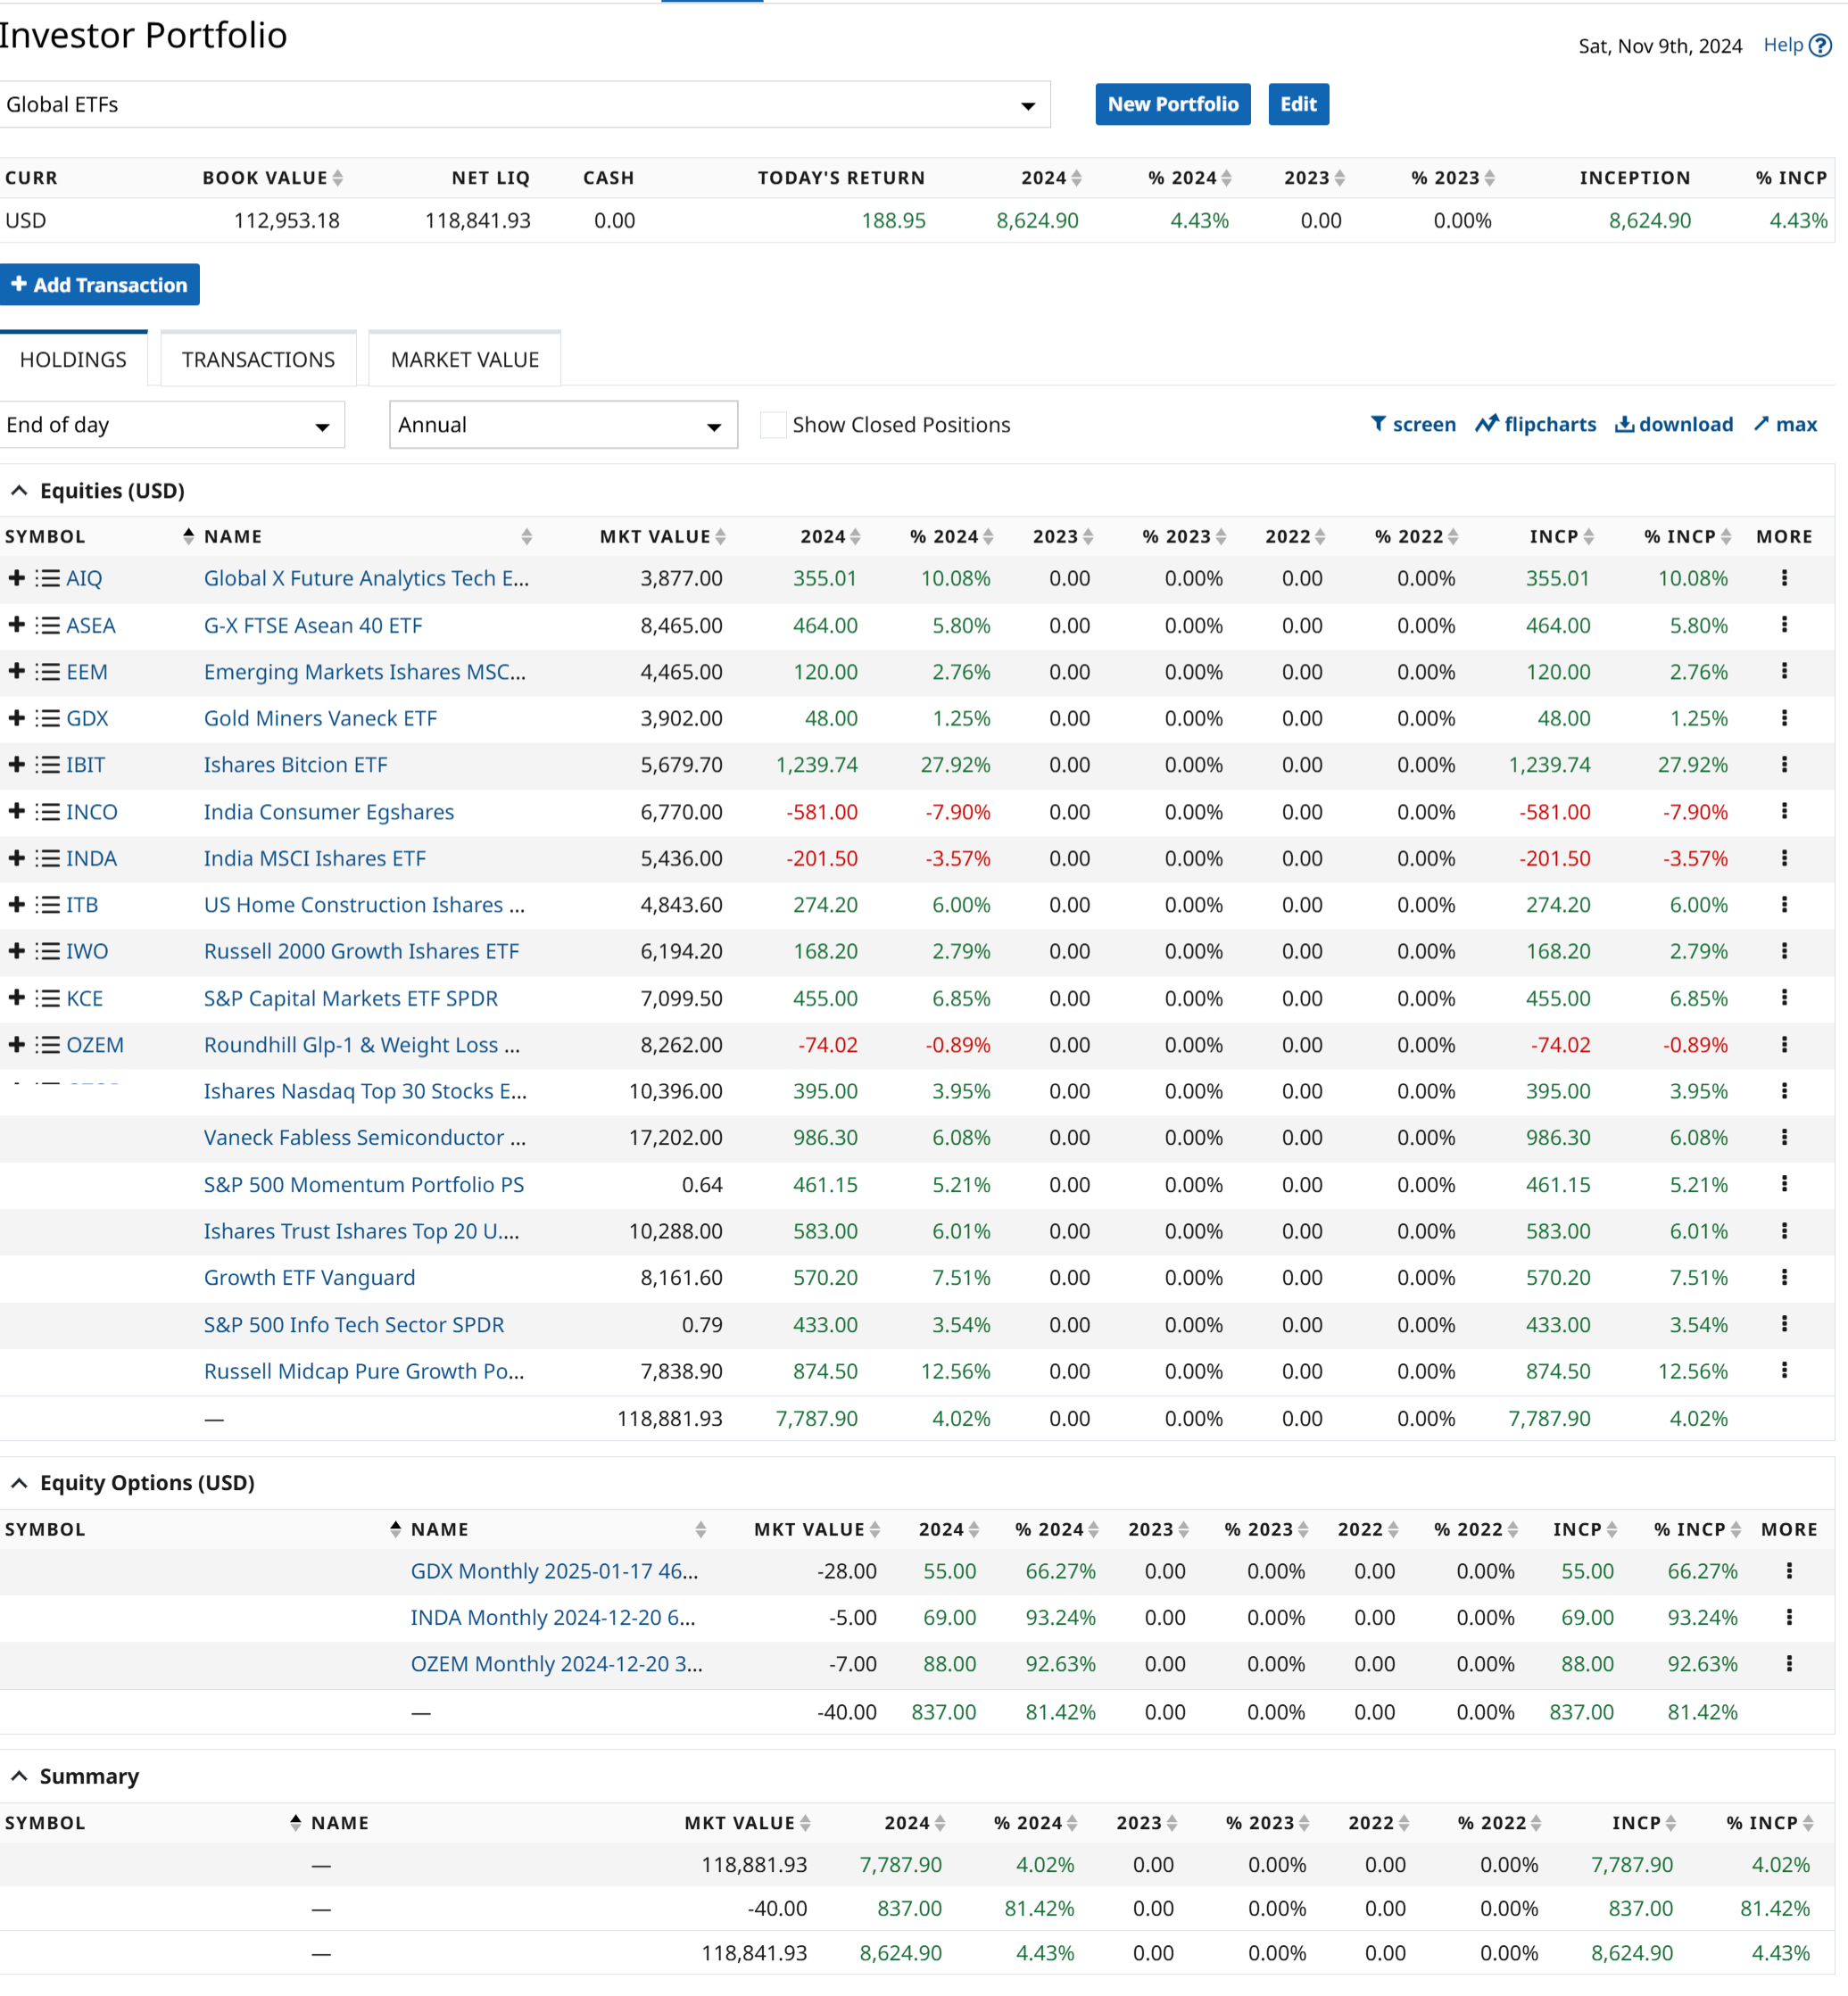Switch to the Market Value tab
1848x1996 pixels.
(x=464, y=360)
